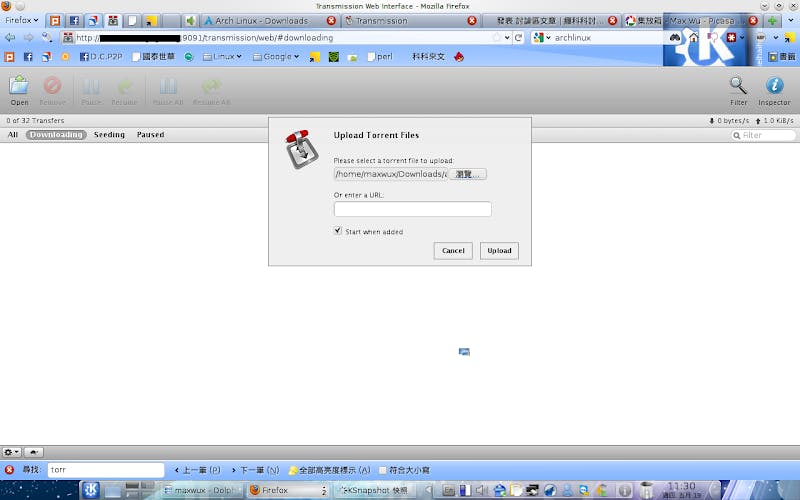Image resolution: width=800 pixels, height=500 pixels.
Task: Click find Previous (上一筆) button
Action: click(x=197, y=470)
